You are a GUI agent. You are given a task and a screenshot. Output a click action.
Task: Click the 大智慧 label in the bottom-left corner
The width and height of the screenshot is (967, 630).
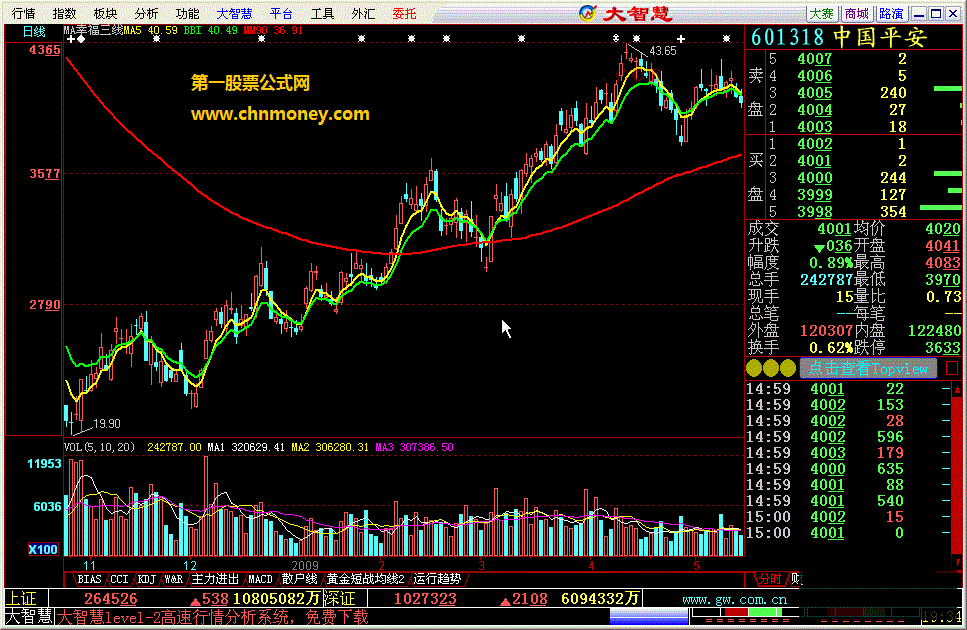29,616
